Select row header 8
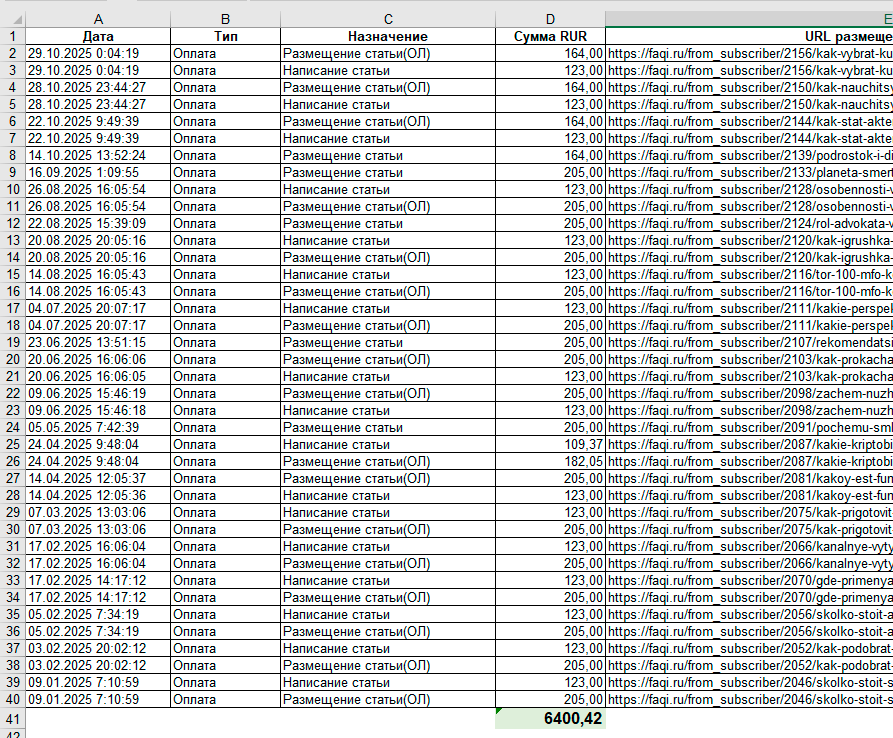893x738 pixels. tap(13, 155)
